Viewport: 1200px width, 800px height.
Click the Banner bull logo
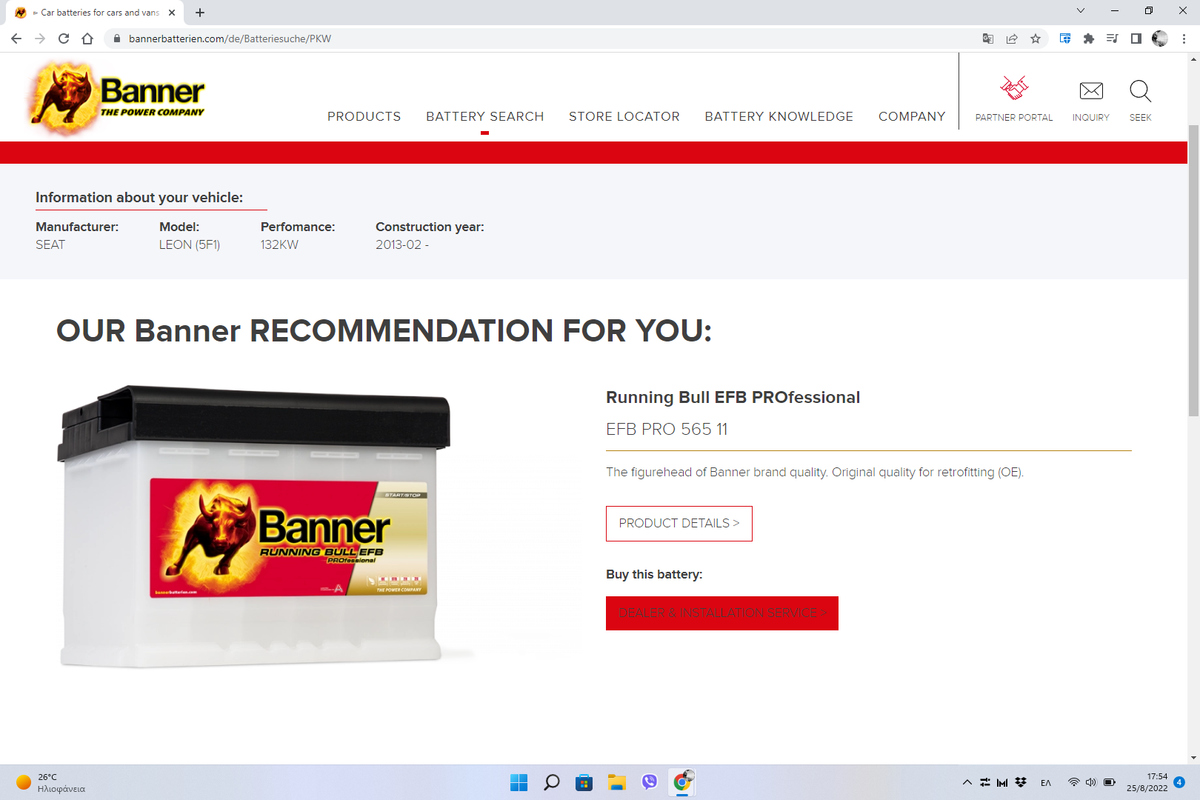coord(118,99)
